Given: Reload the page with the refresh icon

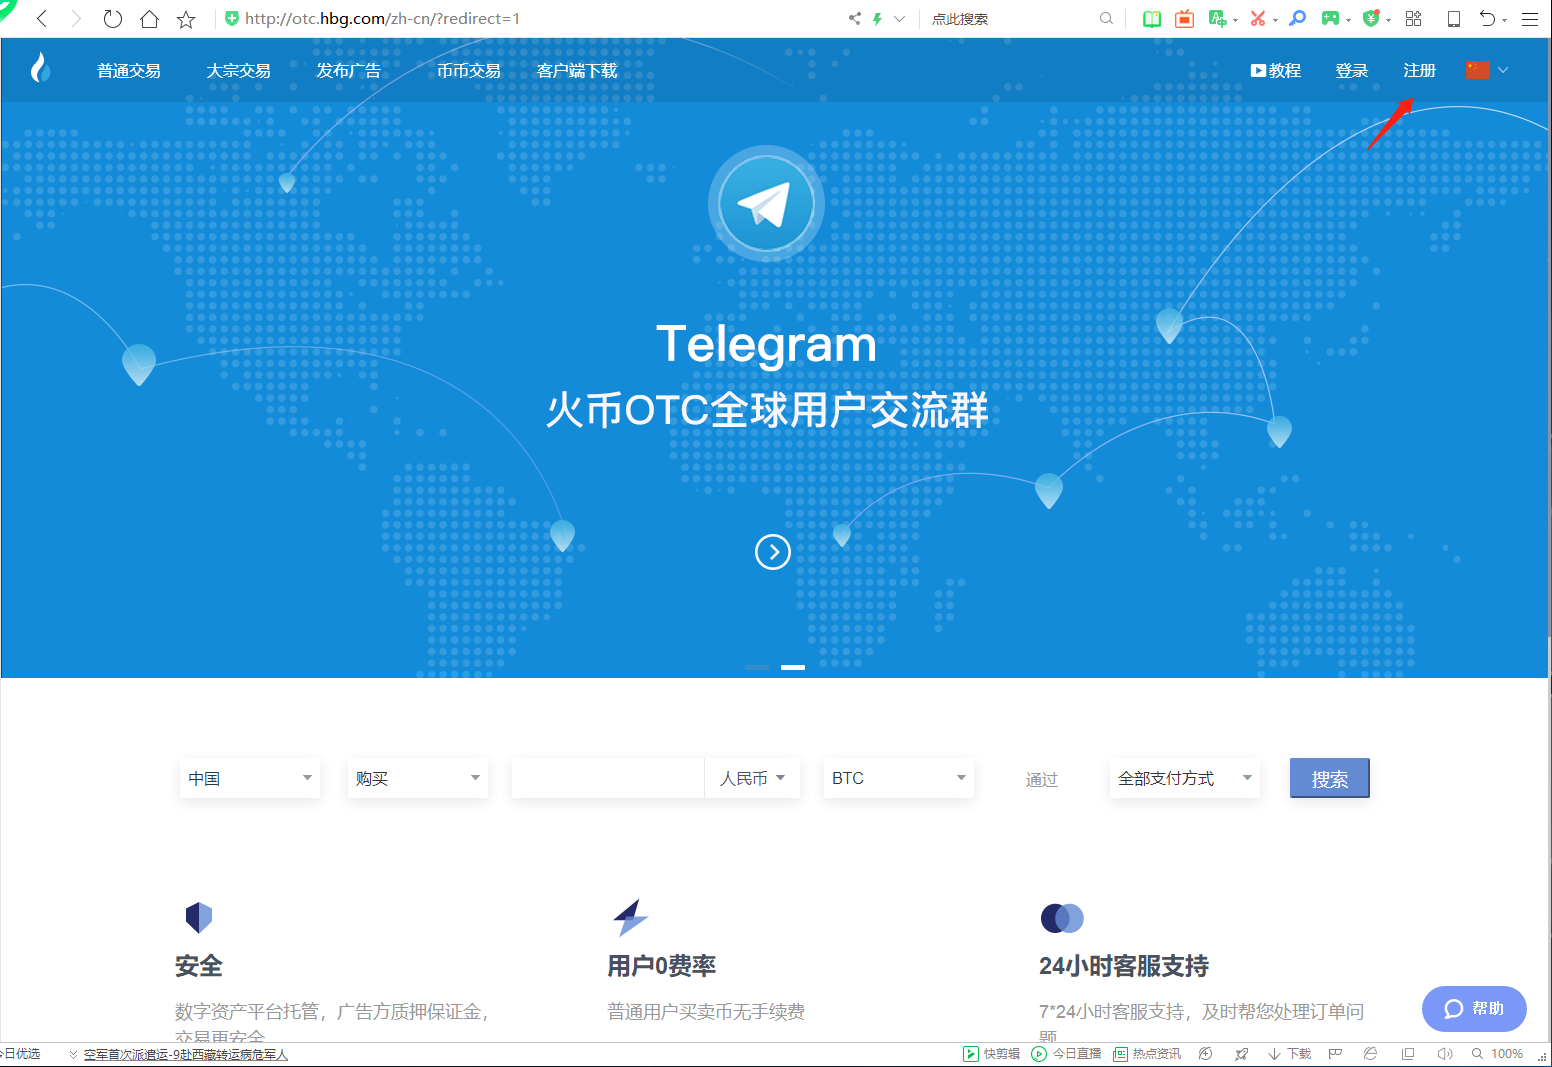Looking at the screenshot, I should 113,19.
